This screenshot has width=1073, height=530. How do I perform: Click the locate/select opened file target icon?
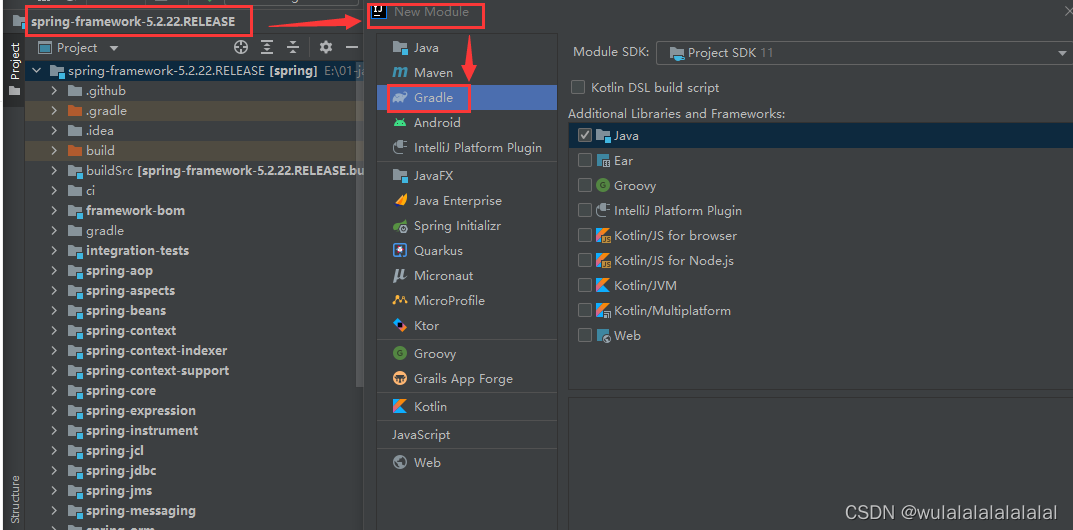240,47
